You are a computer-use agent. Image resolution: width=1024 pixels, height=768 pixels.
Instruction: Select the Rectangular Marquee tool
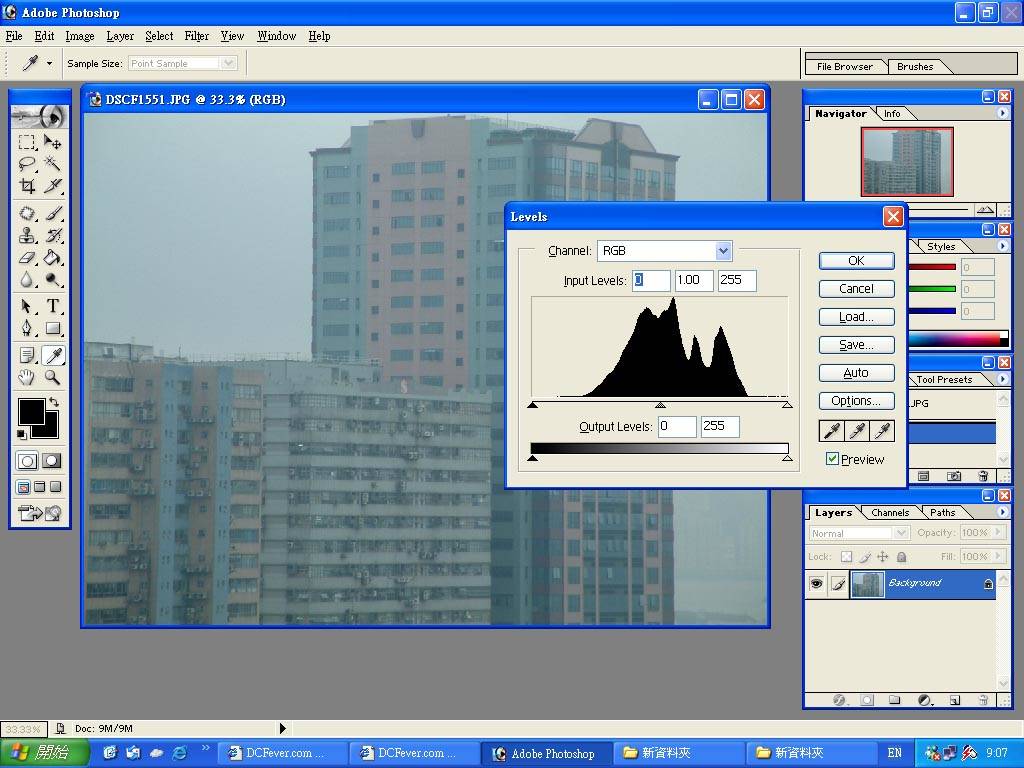(27, 142)
